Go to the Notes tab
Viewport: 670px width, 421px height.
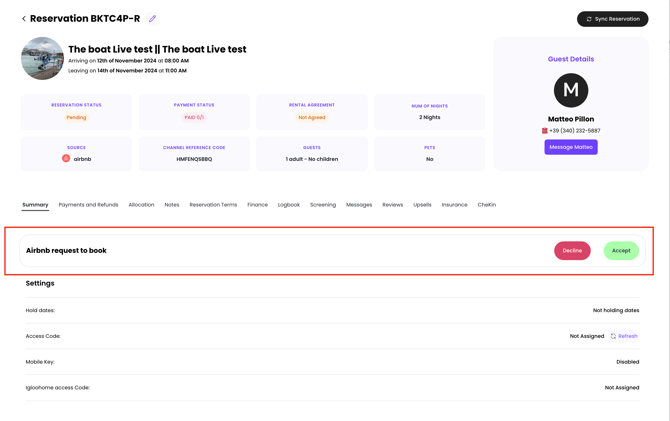172,205
